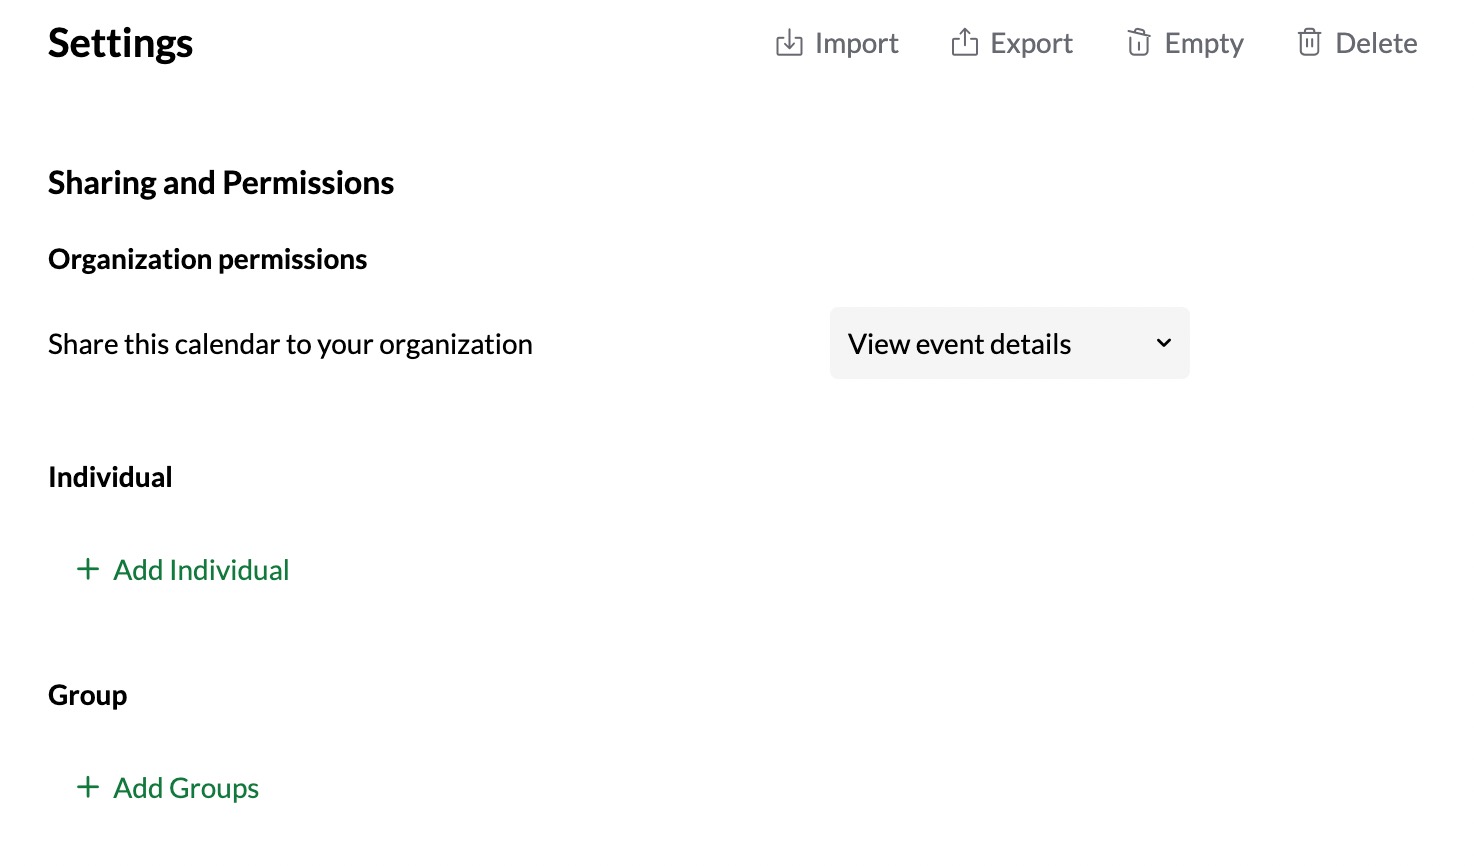1474x866 pixels.
Task: Click the Export upload icon
Action: [964, 43]
